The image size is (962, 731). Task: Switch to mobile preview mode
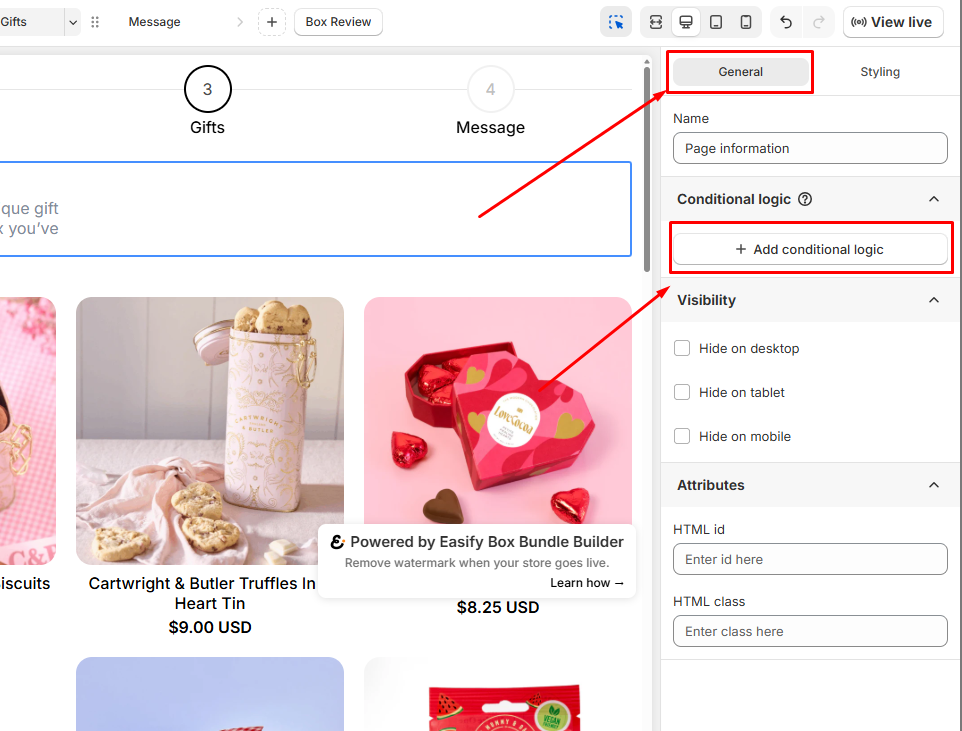746,22
